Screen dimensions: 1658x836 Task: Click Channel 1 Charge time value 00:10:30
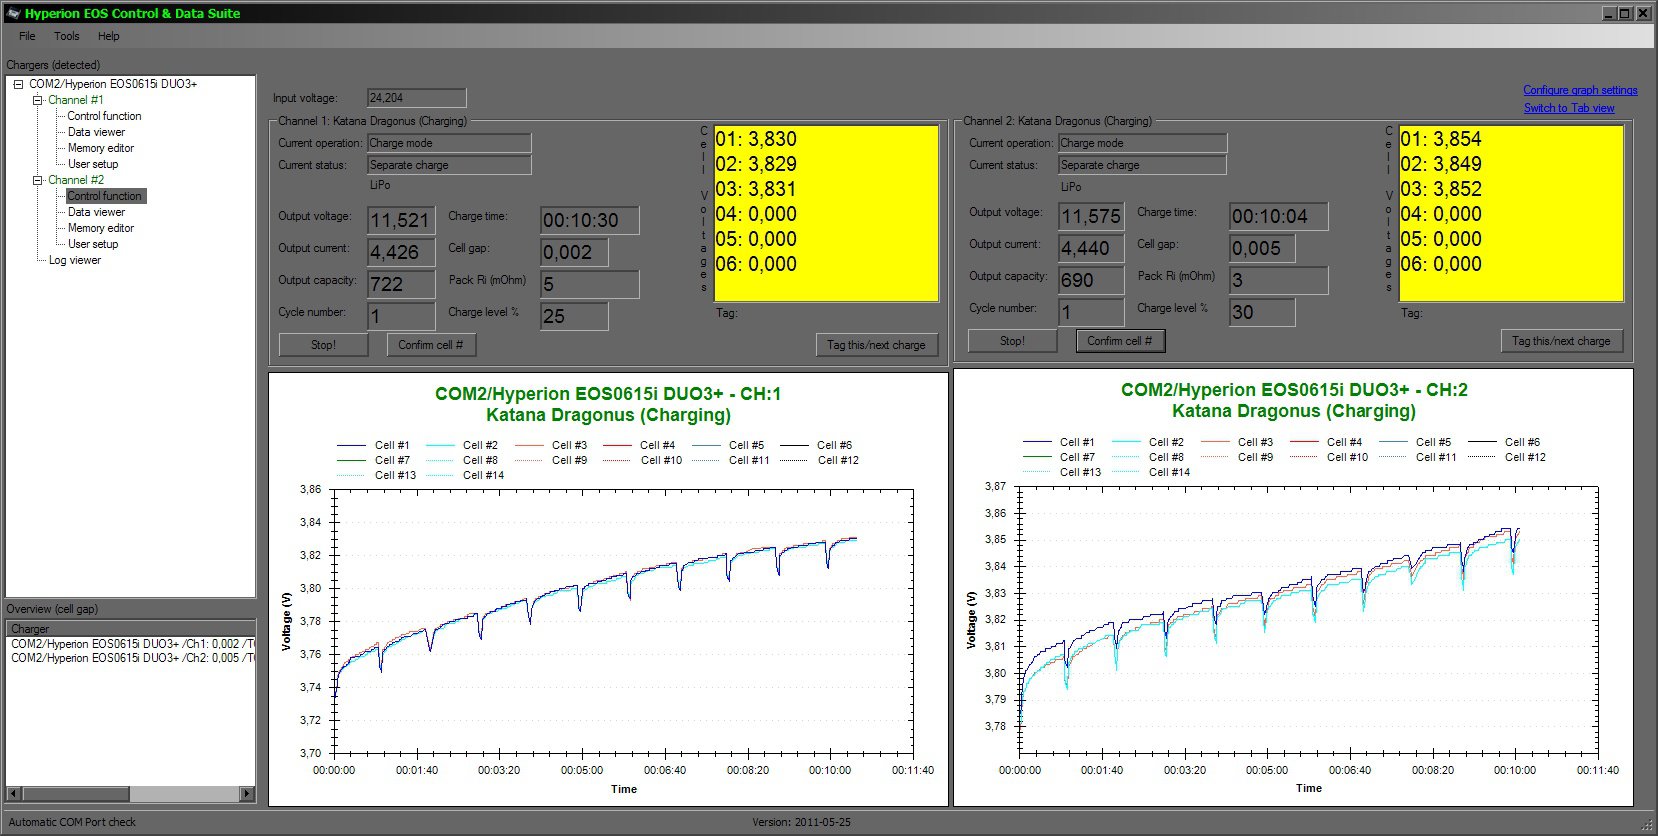tap(589, 220)
